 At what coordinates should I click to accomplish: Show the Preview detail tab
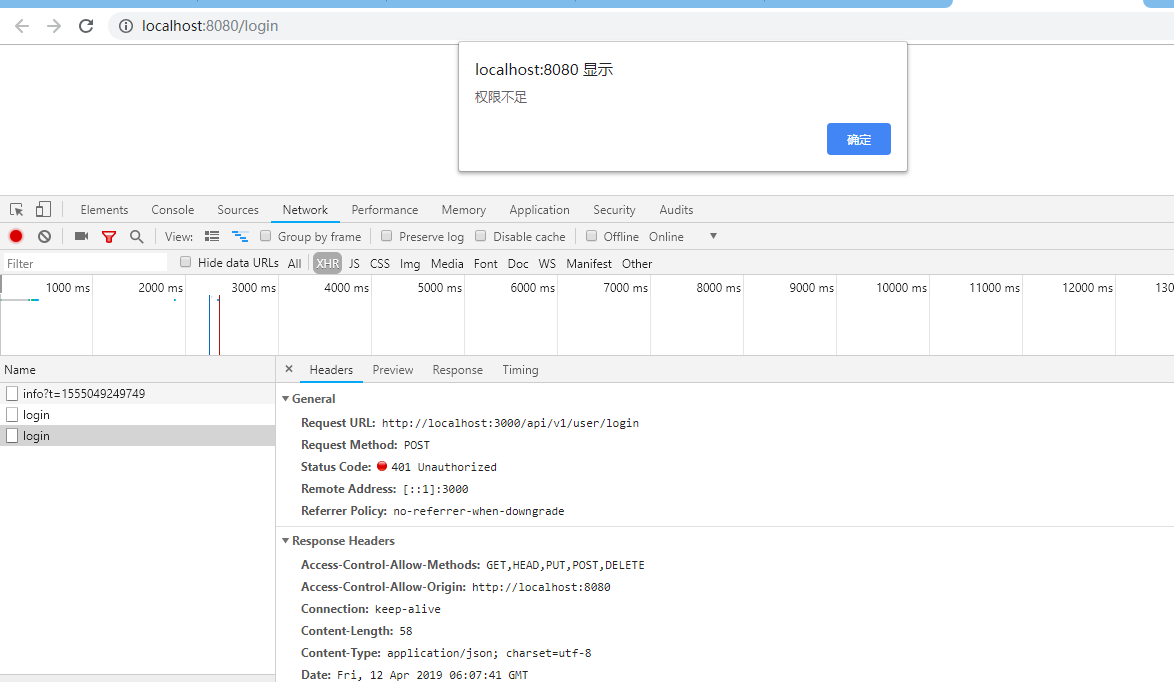(393, 370)
